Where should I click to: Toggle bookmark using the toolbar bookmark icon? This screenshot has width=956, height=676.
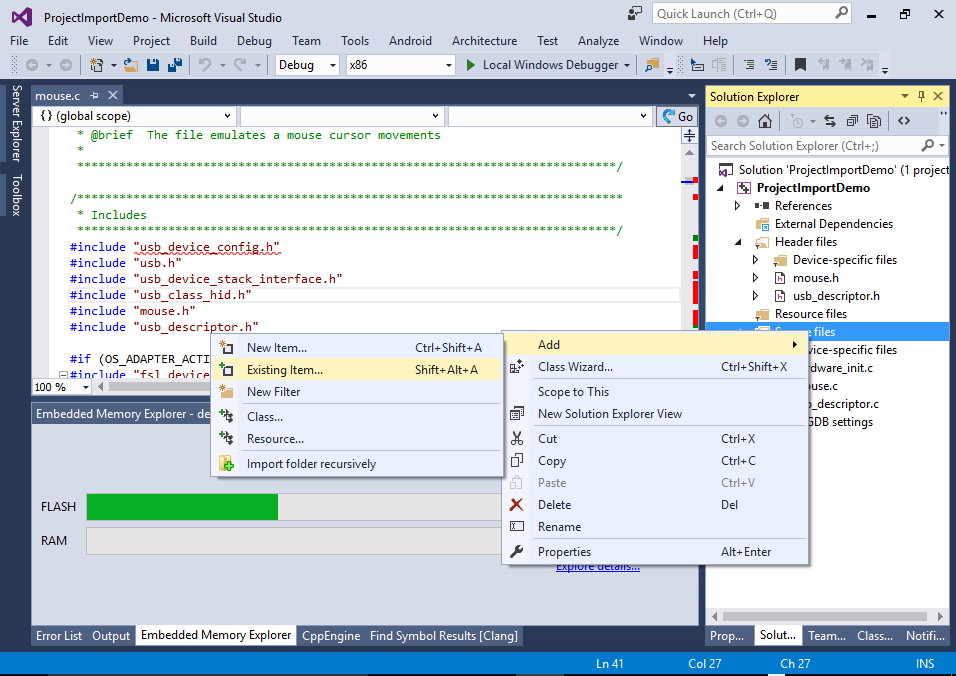click(x=800, y=65)
